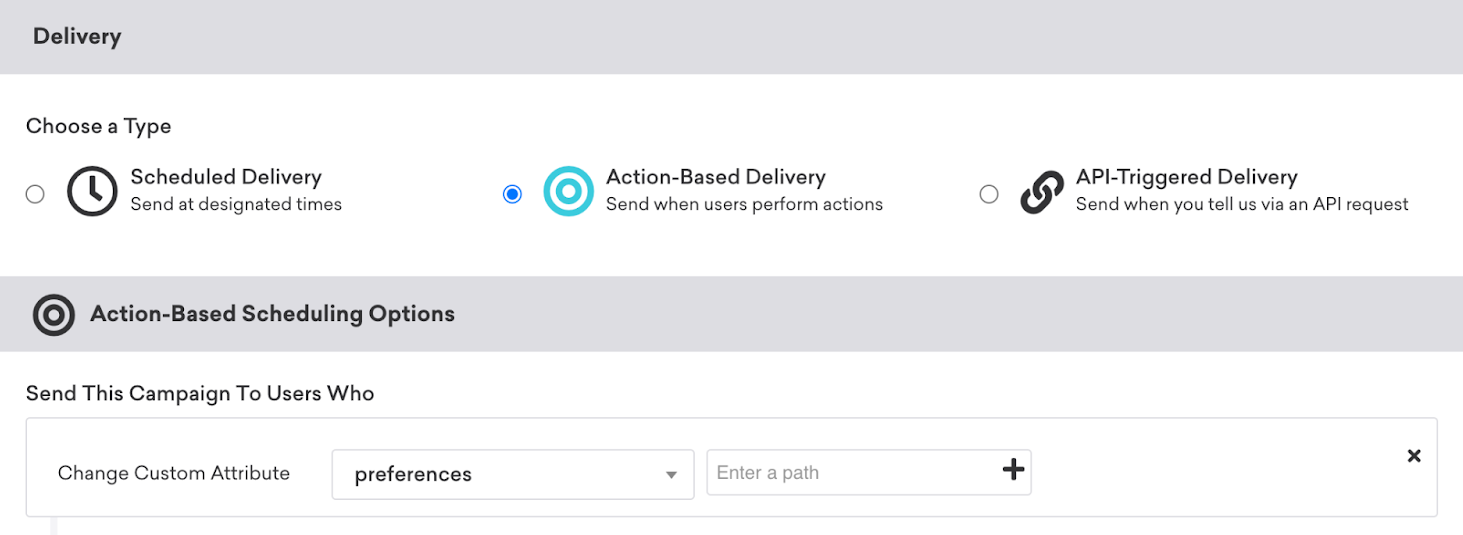Click the dropdown arrow beside preferences
Screen dimensions: 1463x535
(x=672, y=475)
